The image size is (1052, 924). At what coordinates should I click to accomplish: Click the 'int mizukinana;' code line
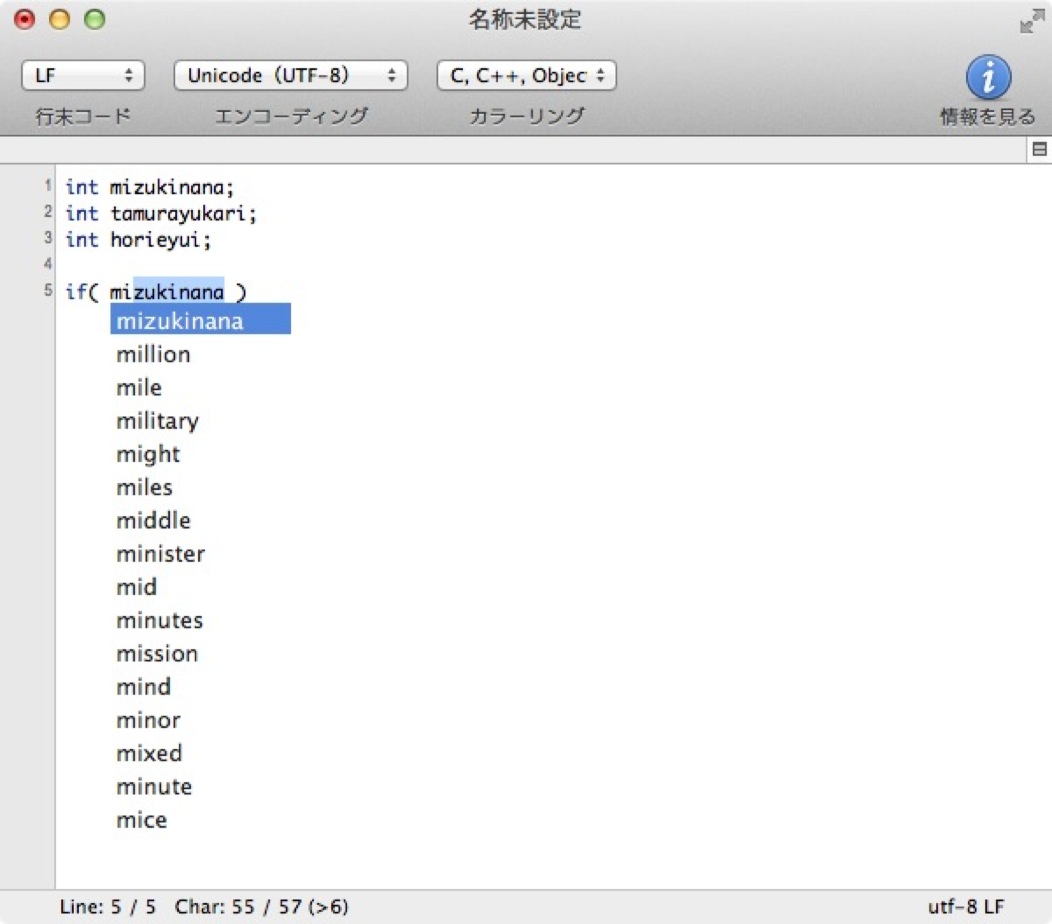(x=150, y=187)
